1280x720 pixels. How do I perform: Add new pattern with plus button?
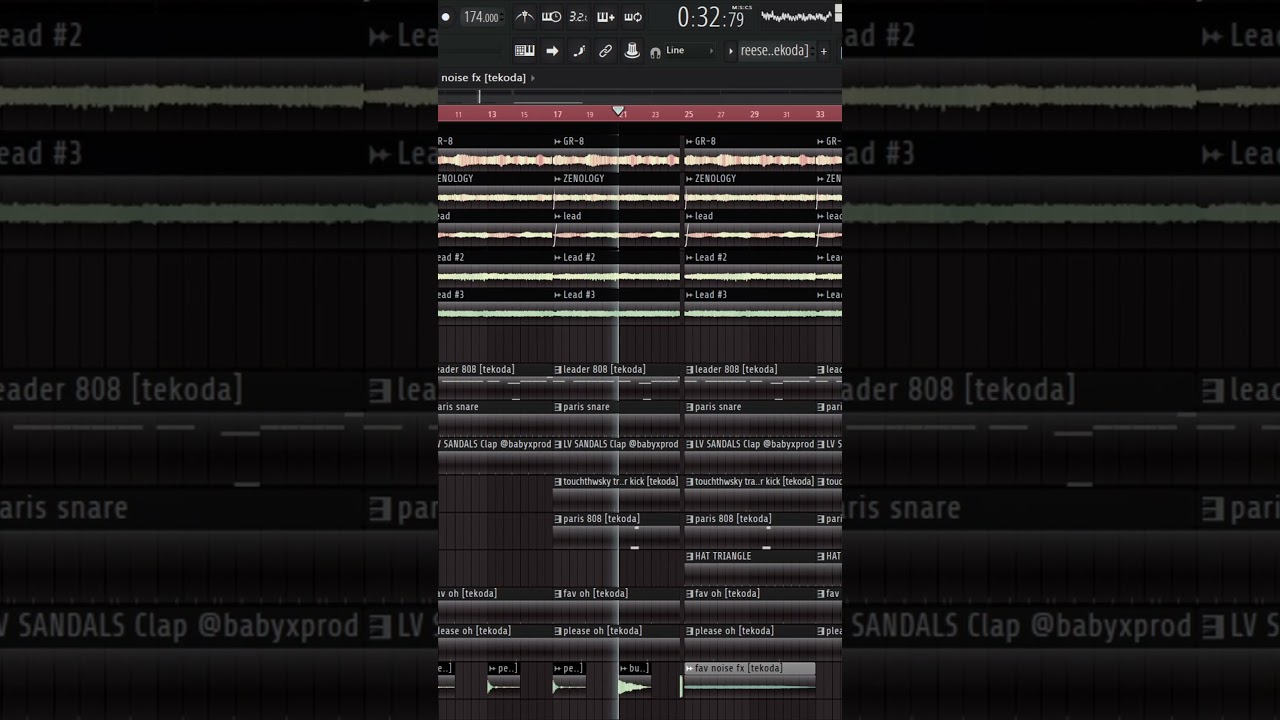point(824,51)
